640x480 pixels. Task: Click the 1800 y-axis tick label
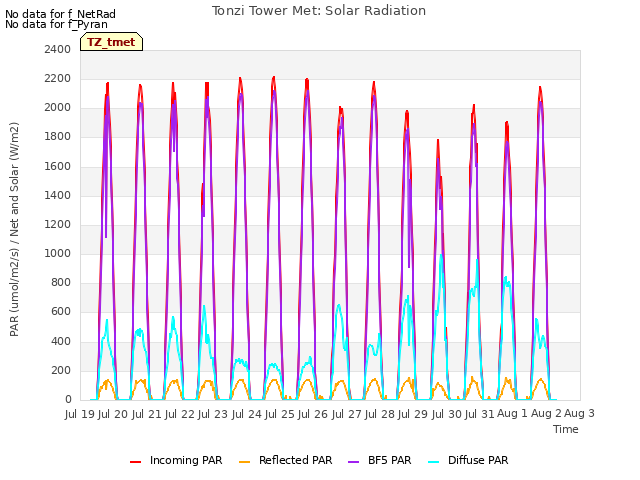pos(58,137)
